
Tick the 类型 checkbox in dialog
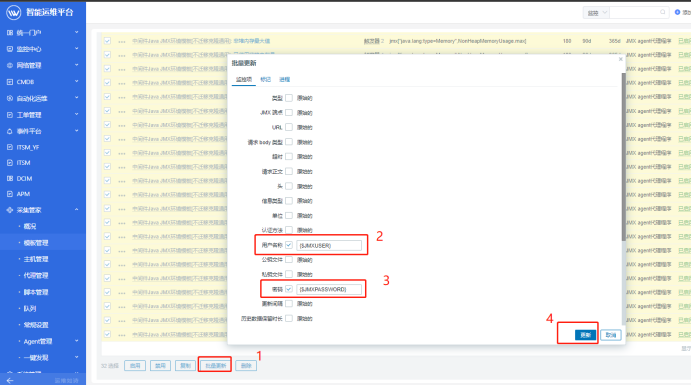[289, 98]
